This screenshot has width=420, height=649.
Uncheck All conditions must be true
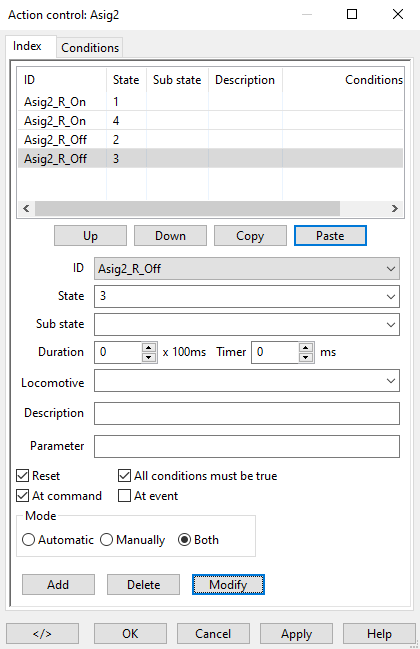pos(125,476)
